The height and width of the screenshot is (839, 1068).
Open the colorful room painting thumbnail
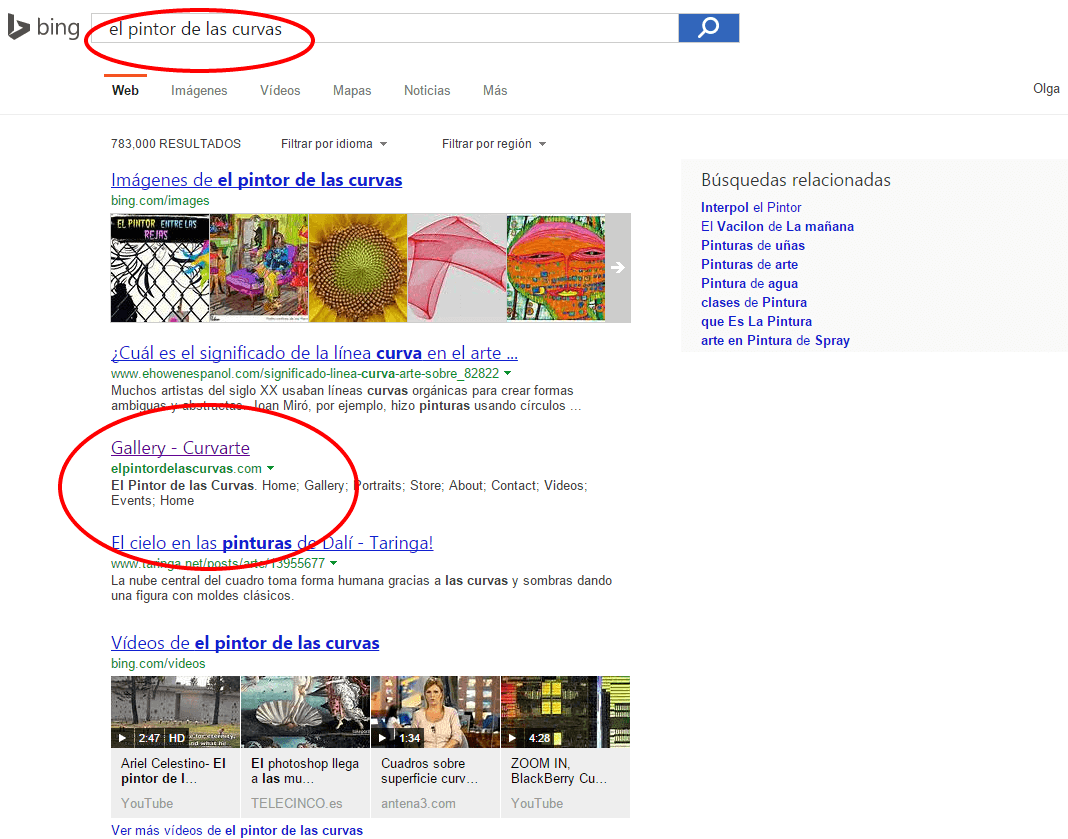click(259, 268)
